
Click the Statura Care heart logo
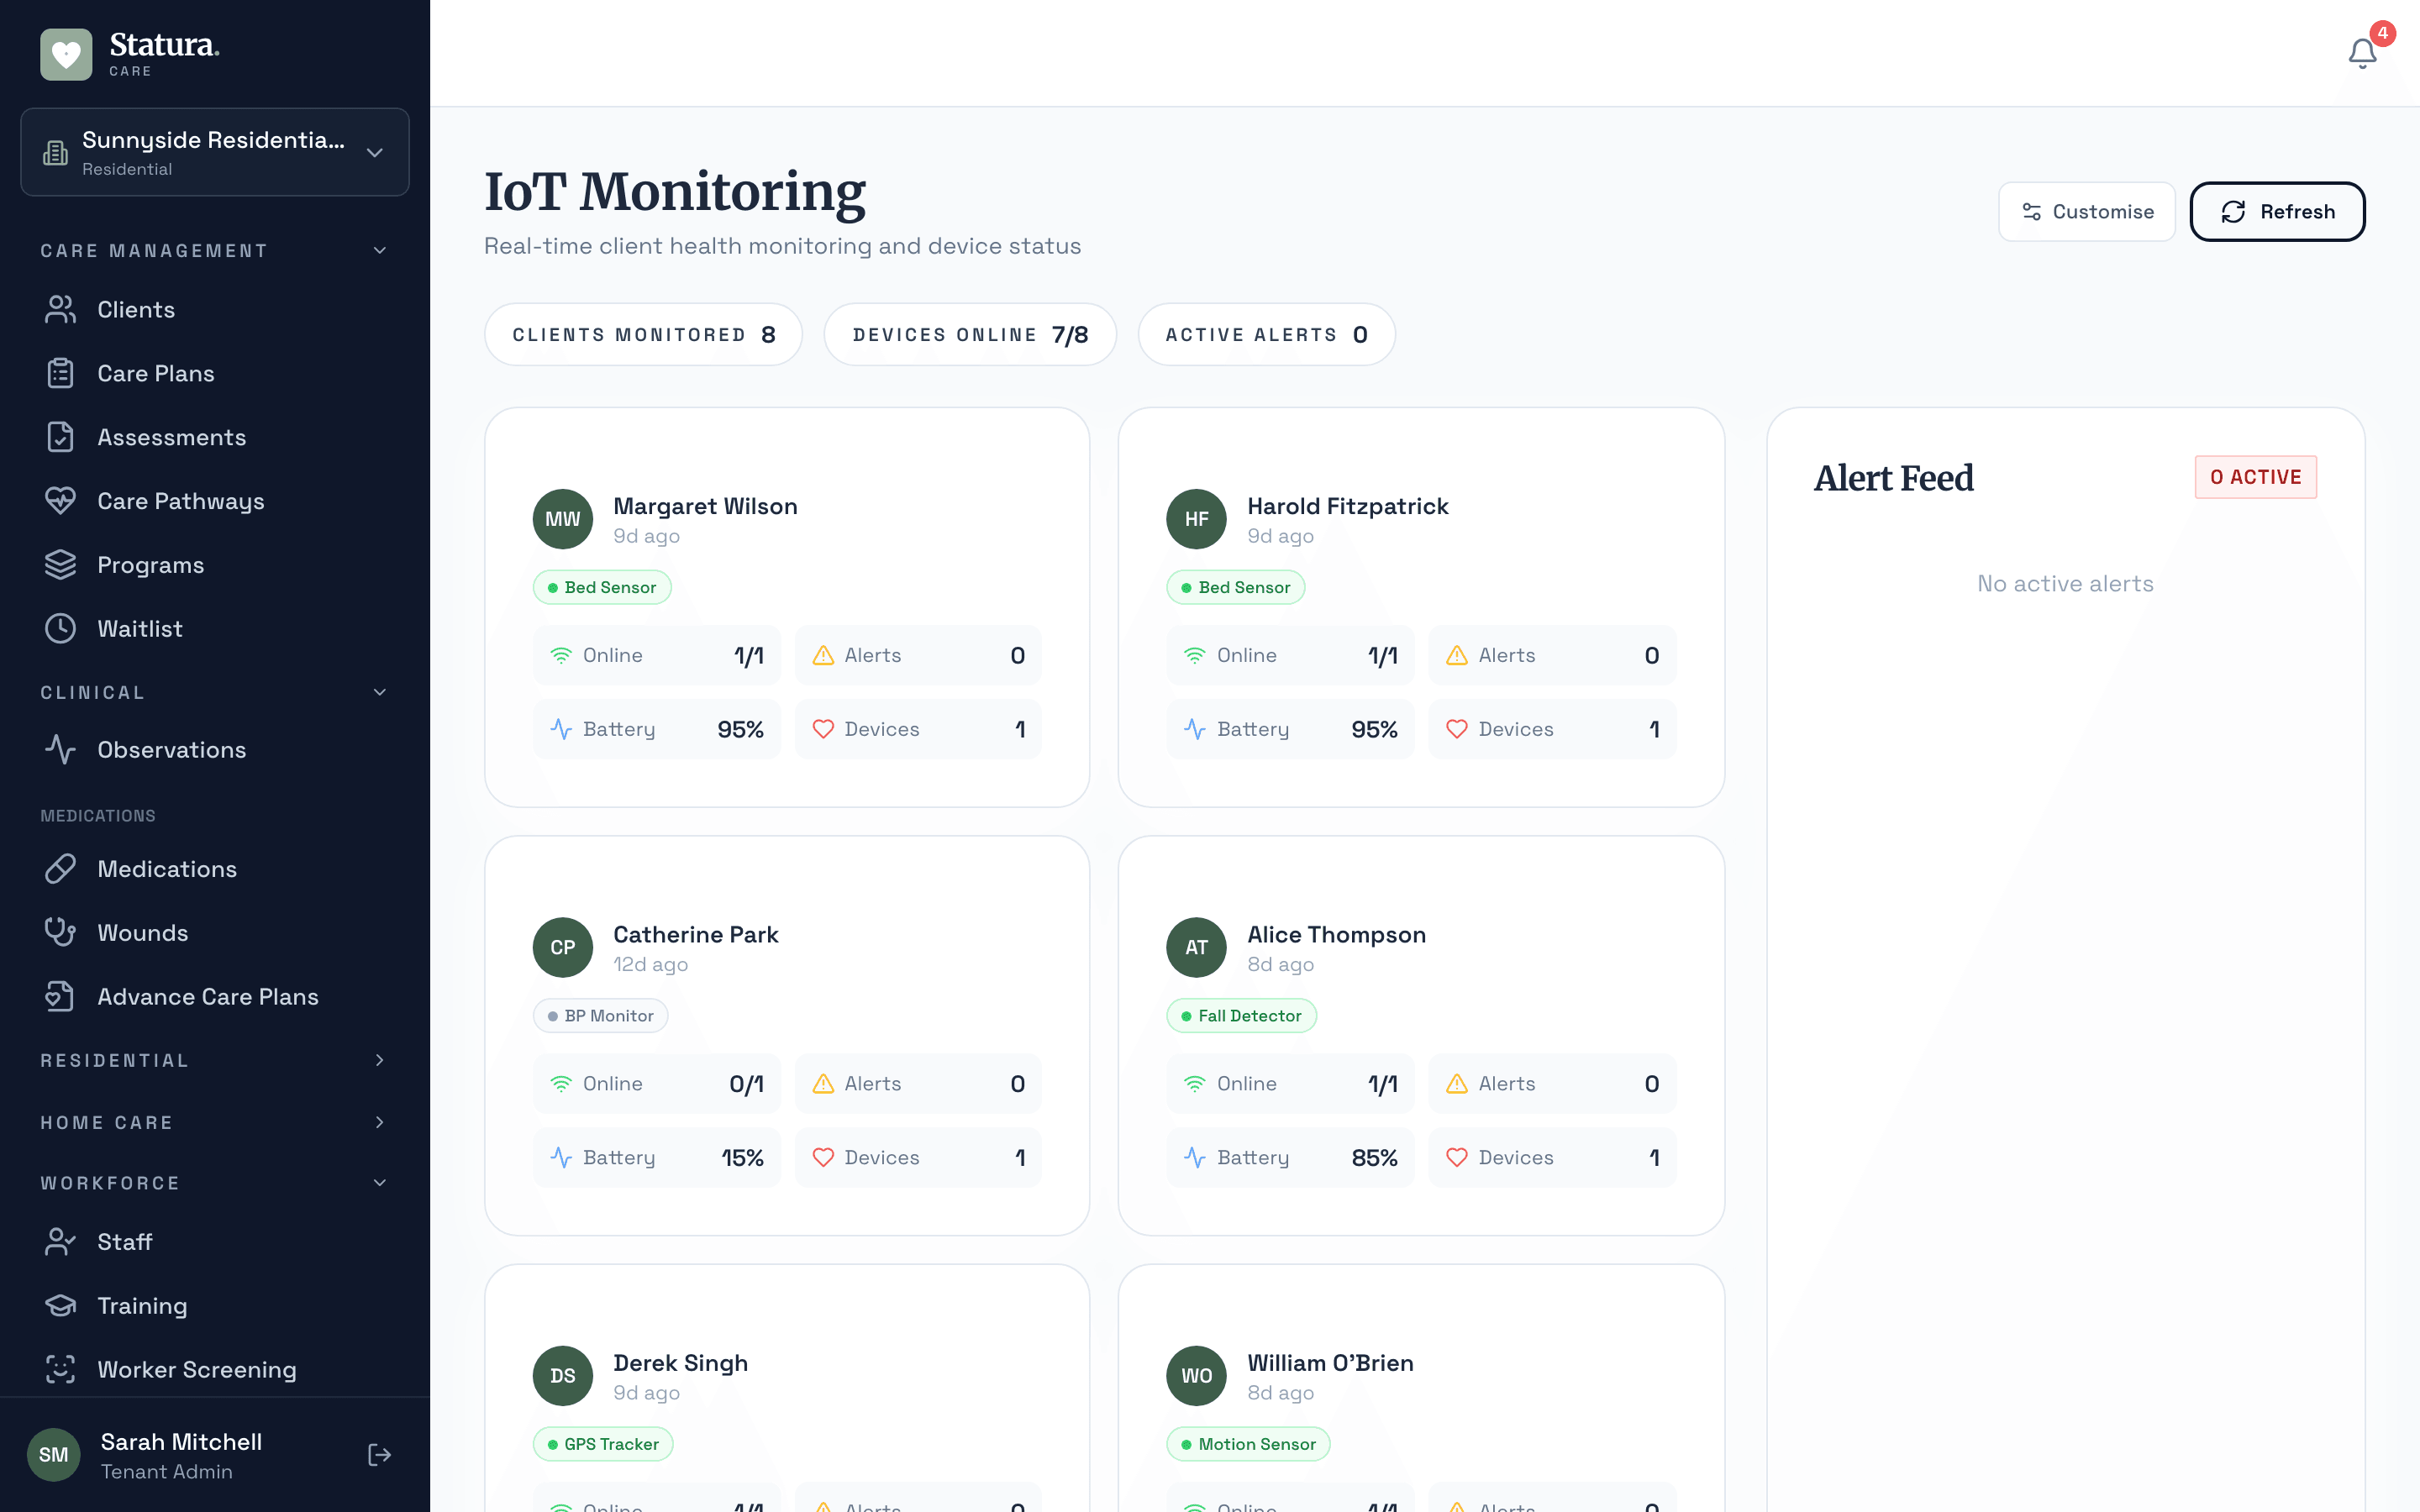pos(66,54)
